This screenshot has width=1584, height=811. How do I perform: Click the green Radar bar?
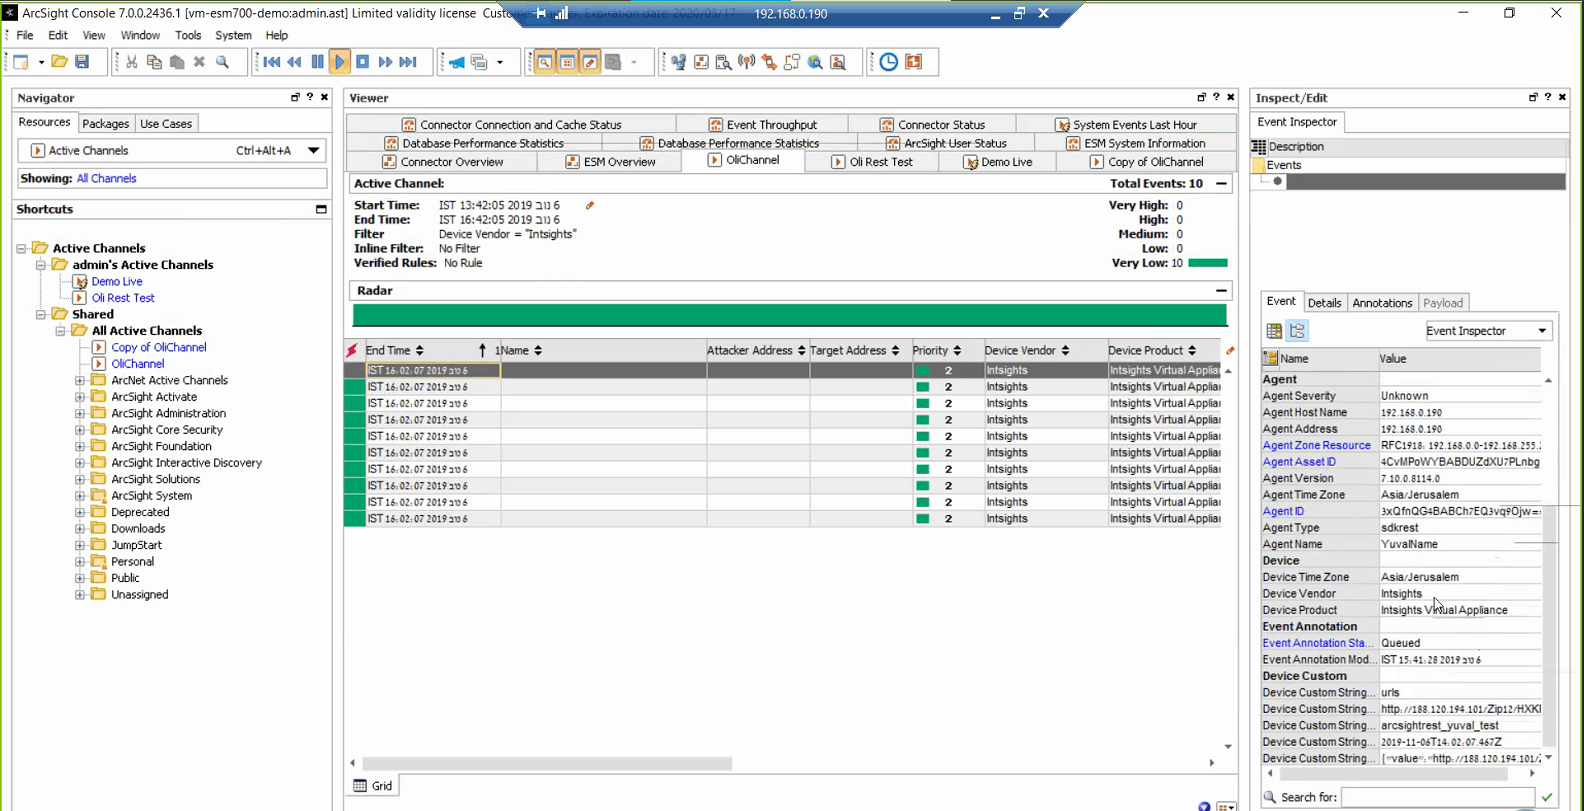tap(789, 315)
